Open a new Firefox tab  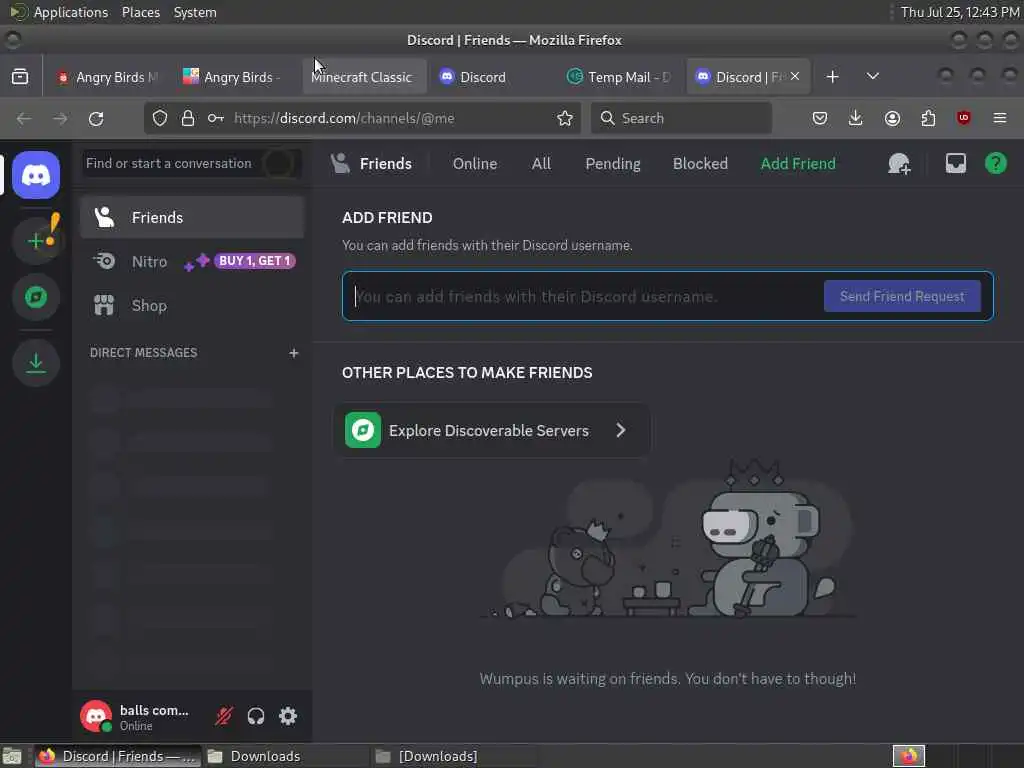[x=832, y=77]
